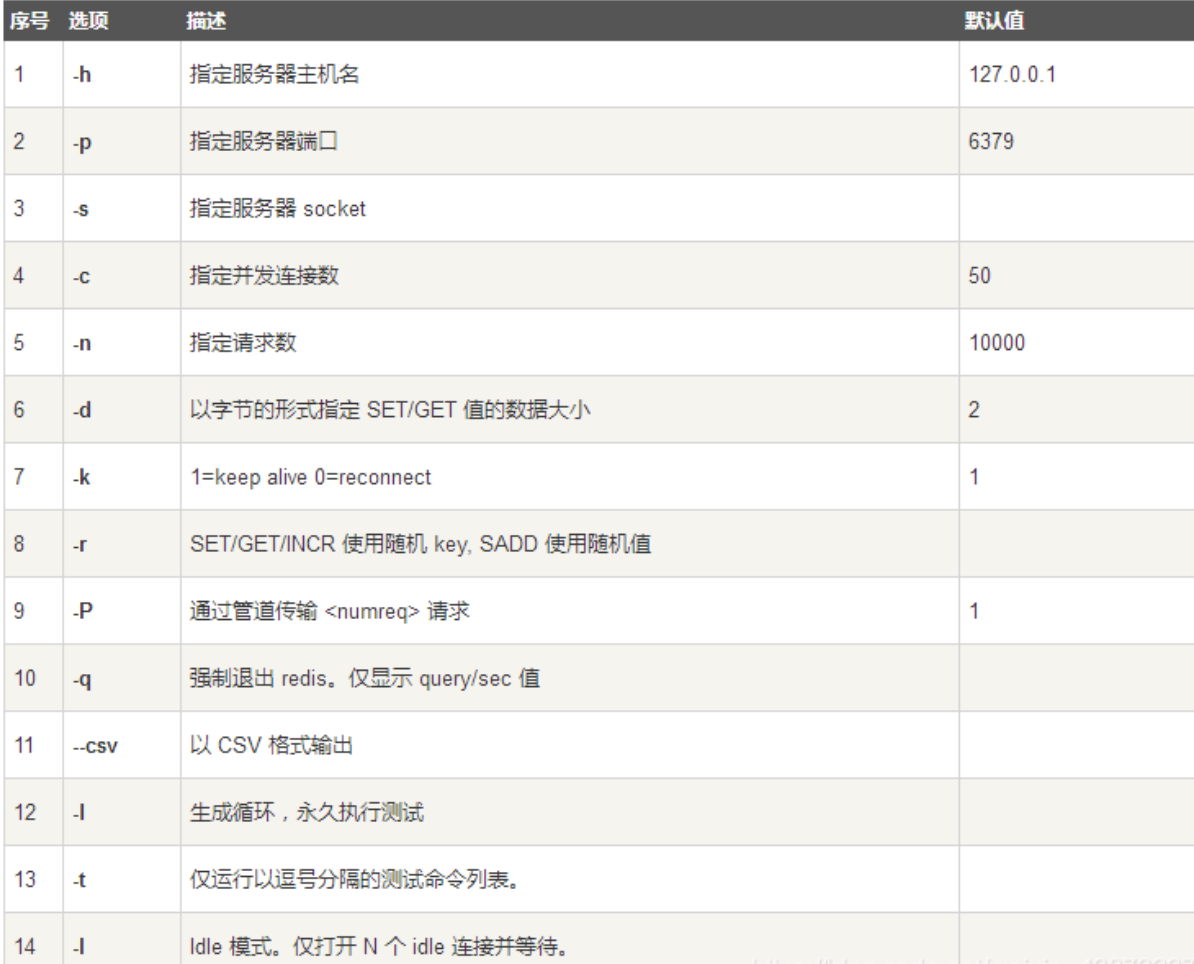Image resolution: width=1194 pixels, height=964 pixels.
Task: Click the text 生成循环，永久执行测试
Action: [x=307, y=812]
